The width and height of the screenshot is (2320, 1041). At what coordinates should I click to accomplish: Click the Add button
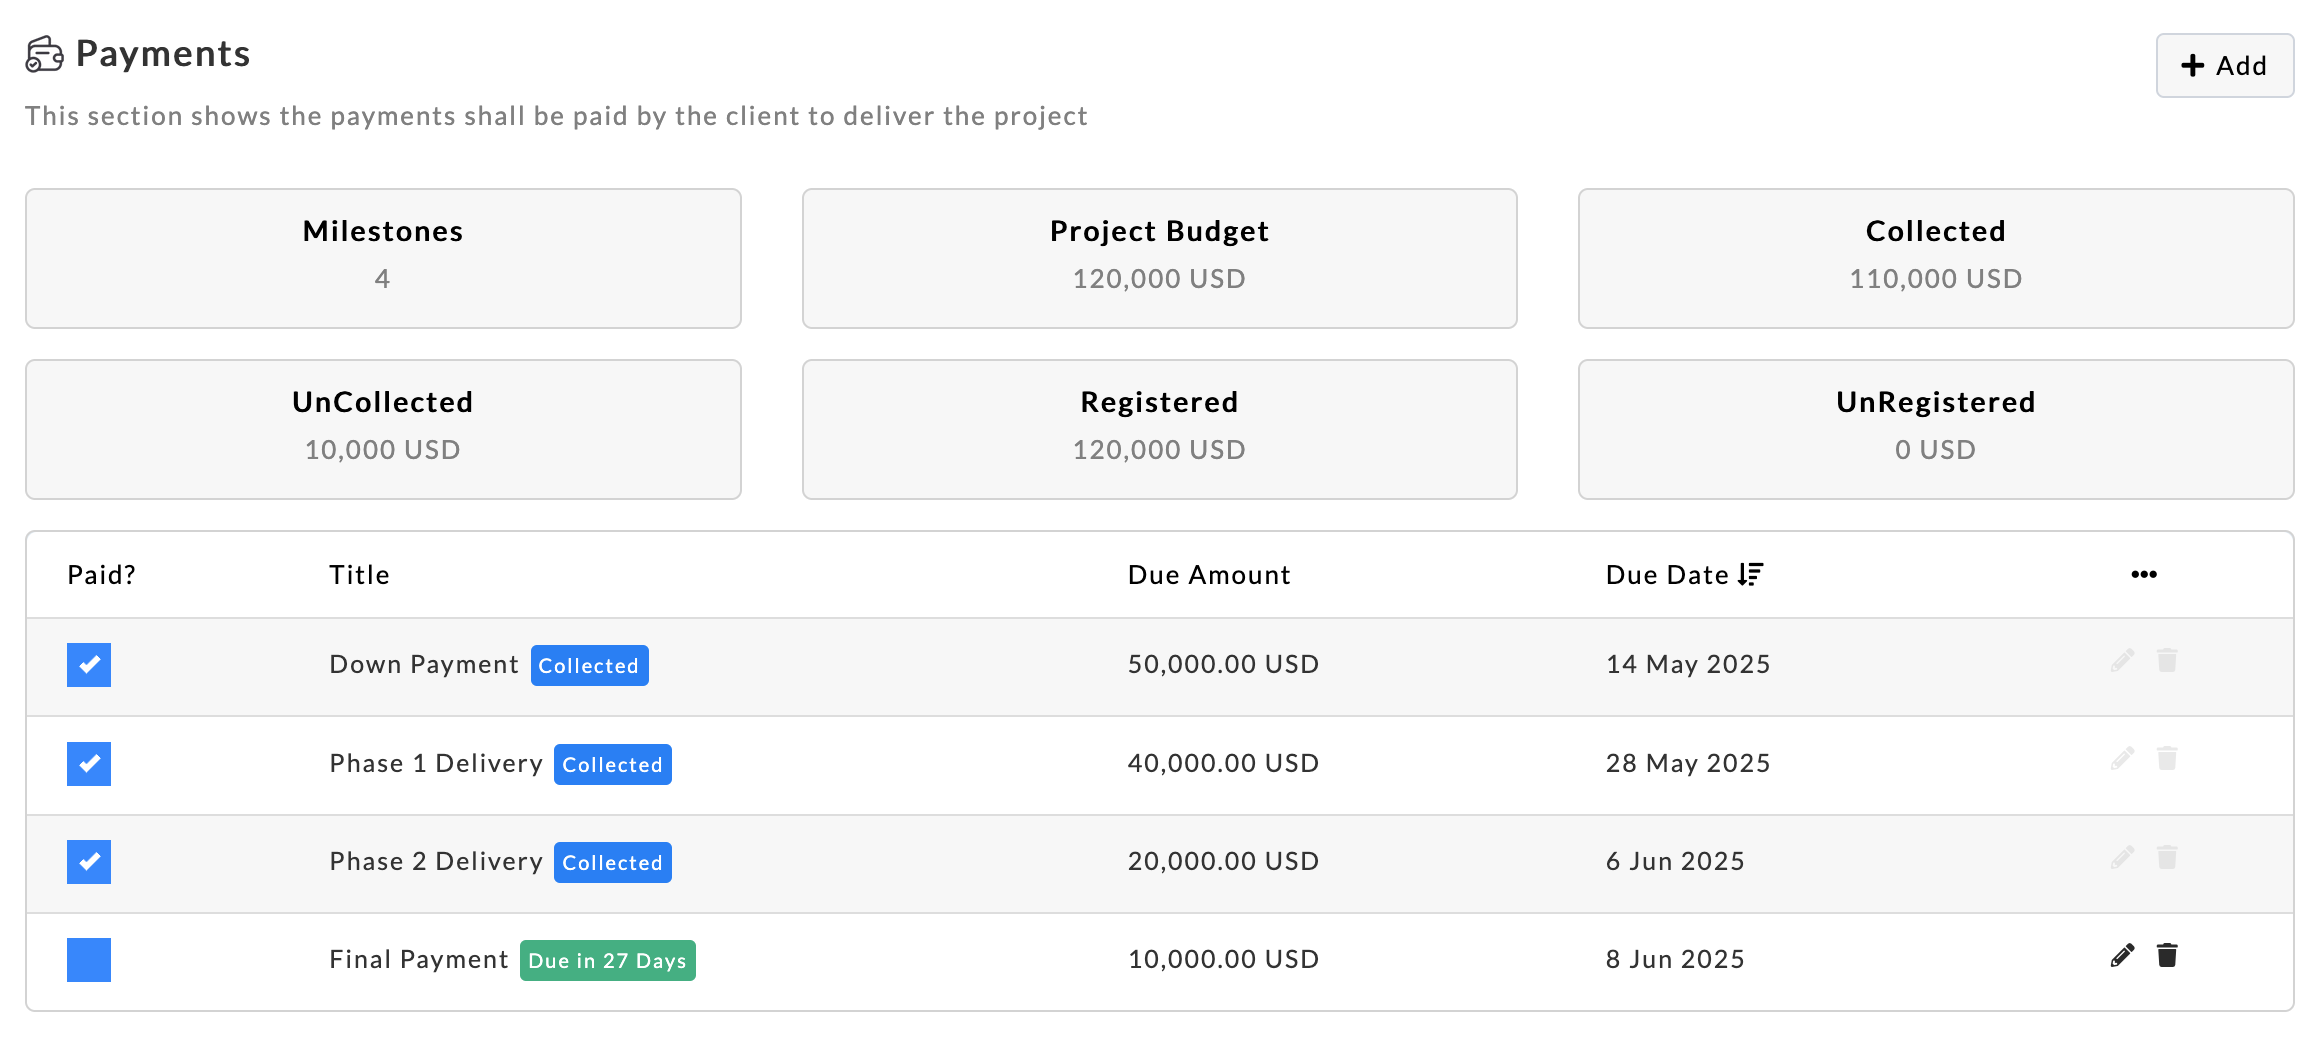[x=2224, y=66]
